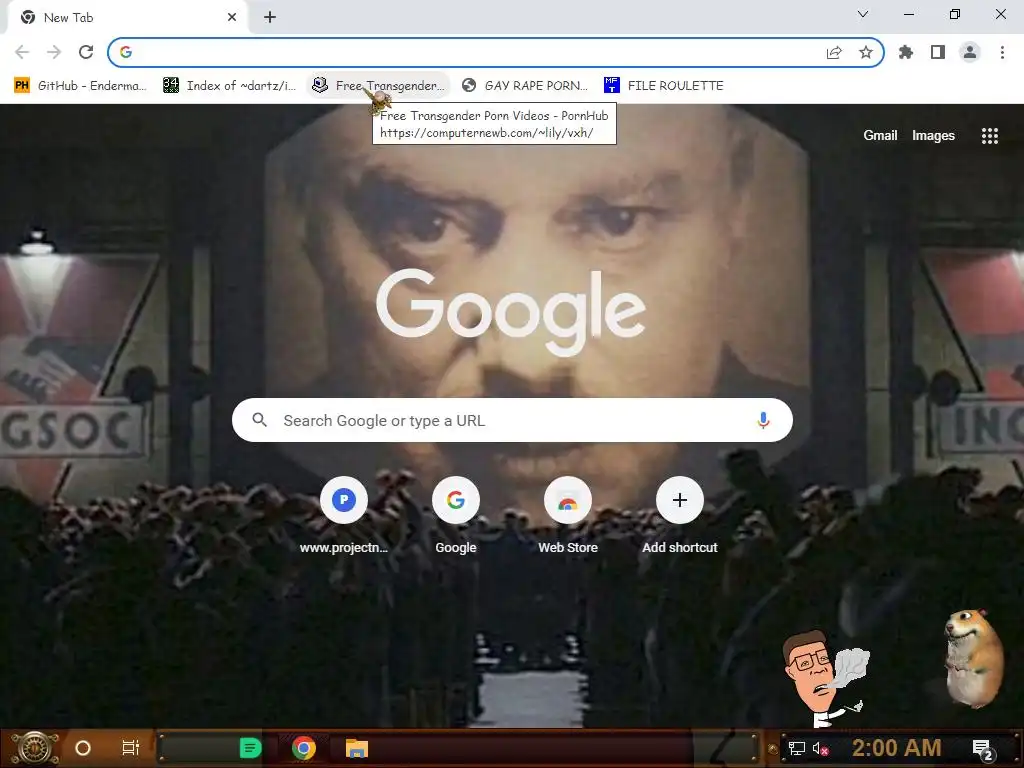The image size is (1024, 768).
Task: Click the Google icon inside the address bar
Action: pos(126,52)
